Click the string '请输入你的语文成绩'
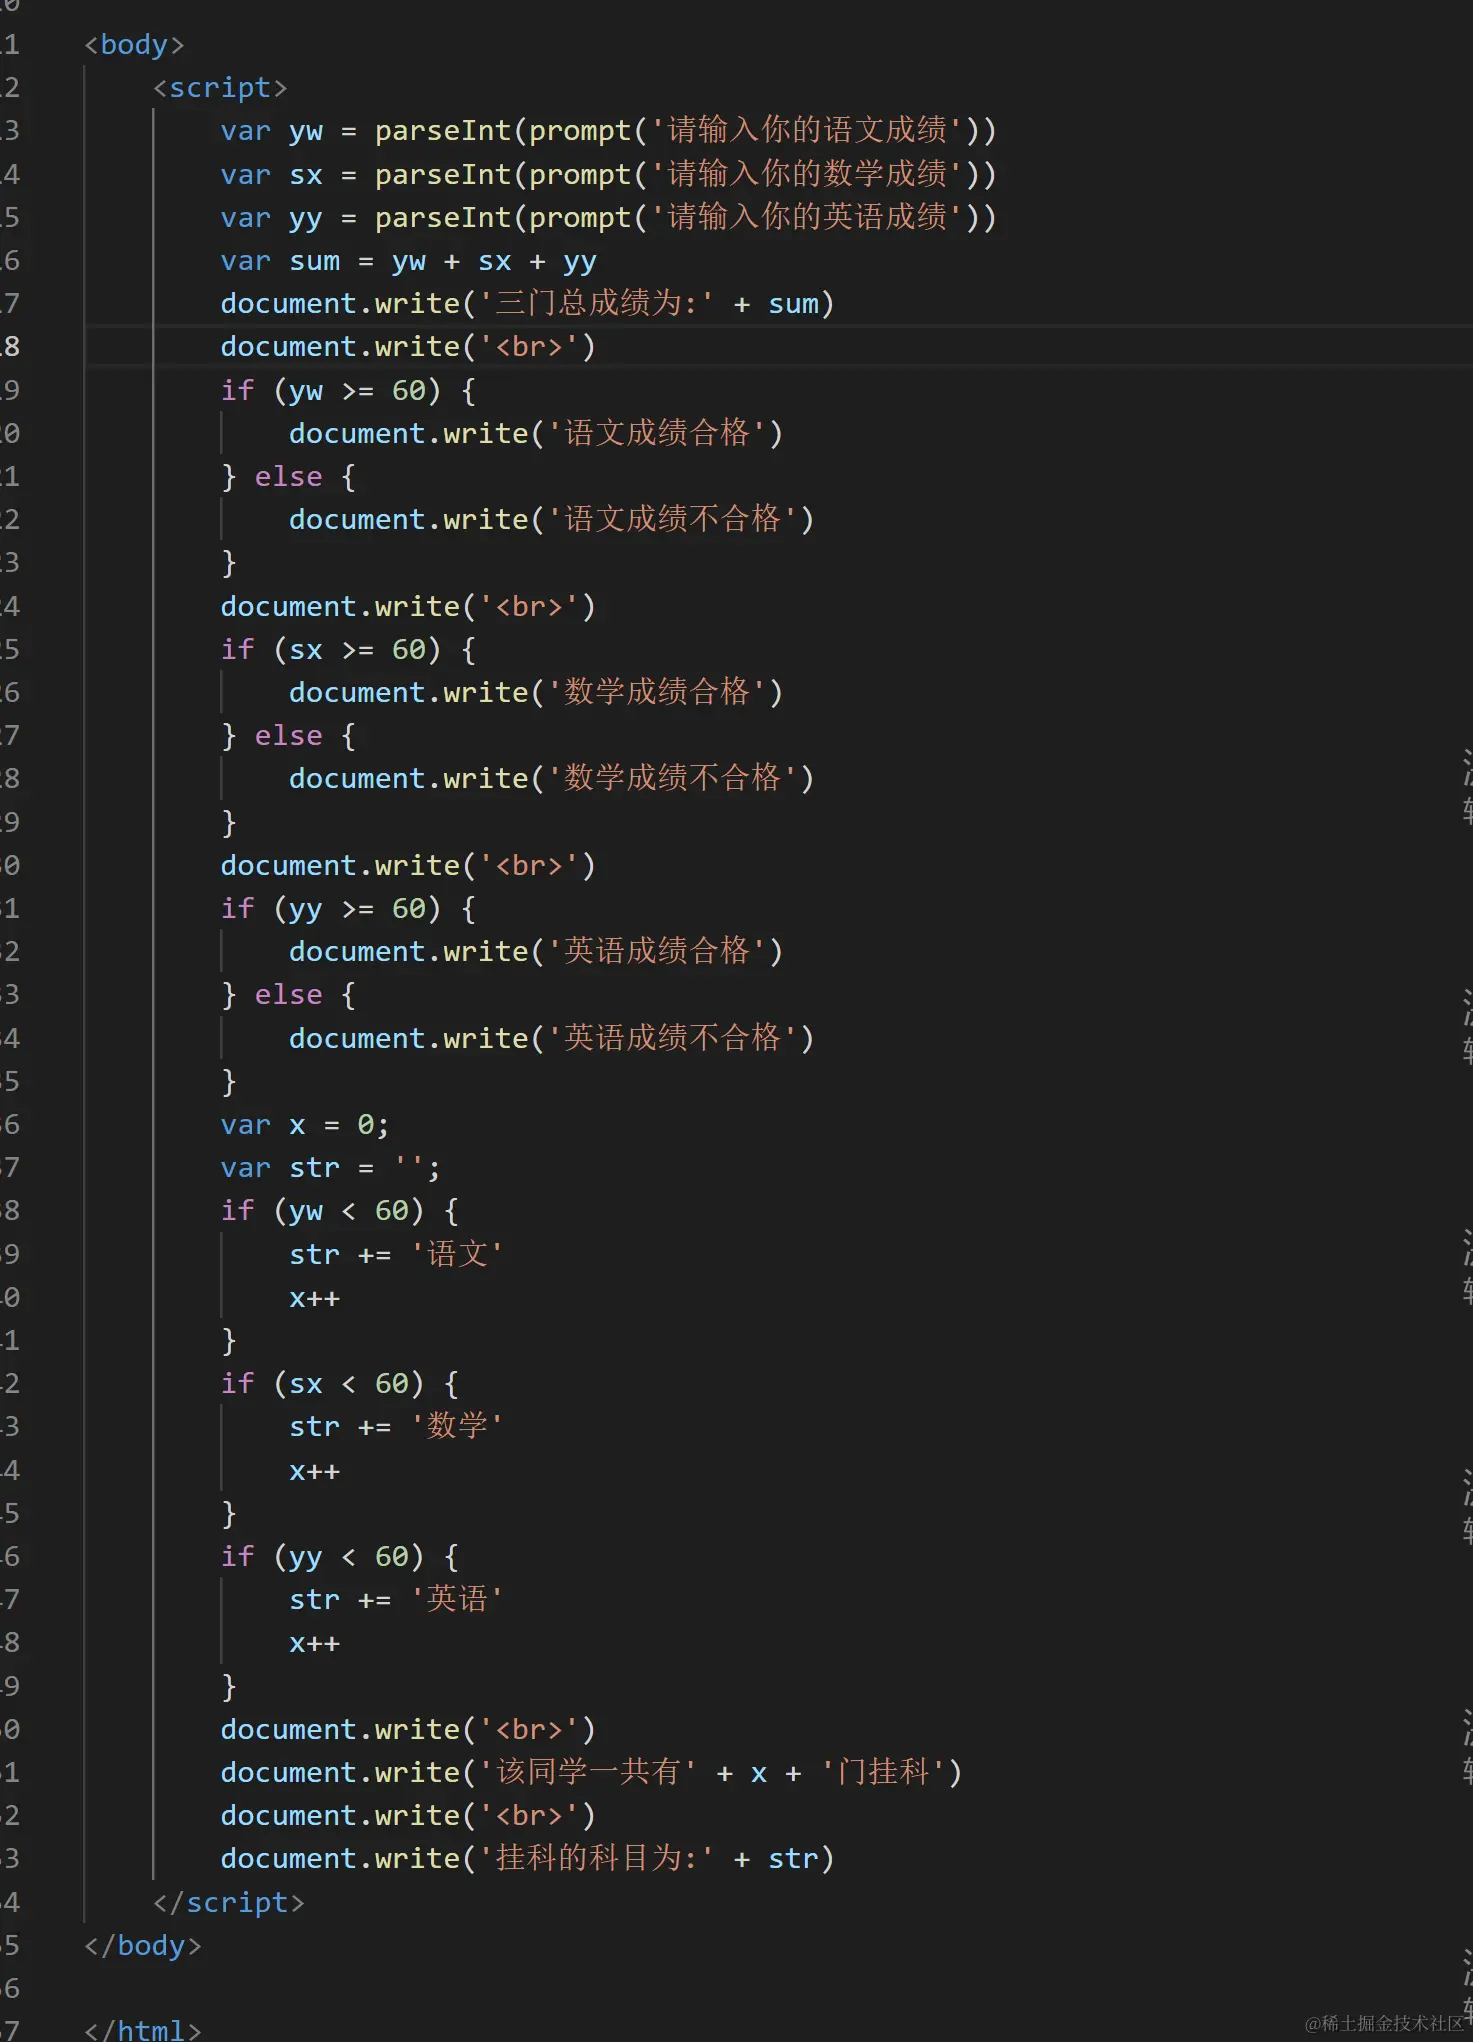Image resolution: width=1473 pixels, height=2042 pixels. 807,130
